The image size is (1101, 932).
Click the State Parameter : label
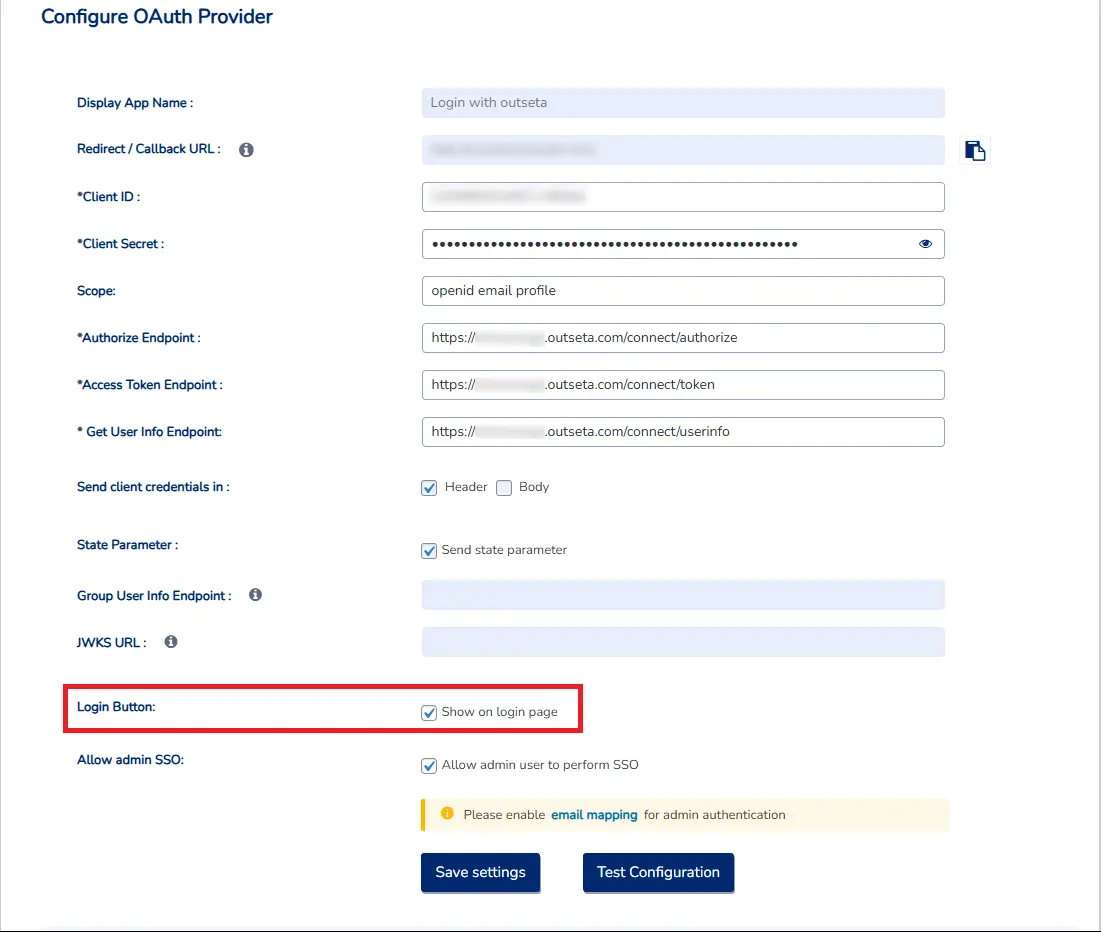[127, 544]
